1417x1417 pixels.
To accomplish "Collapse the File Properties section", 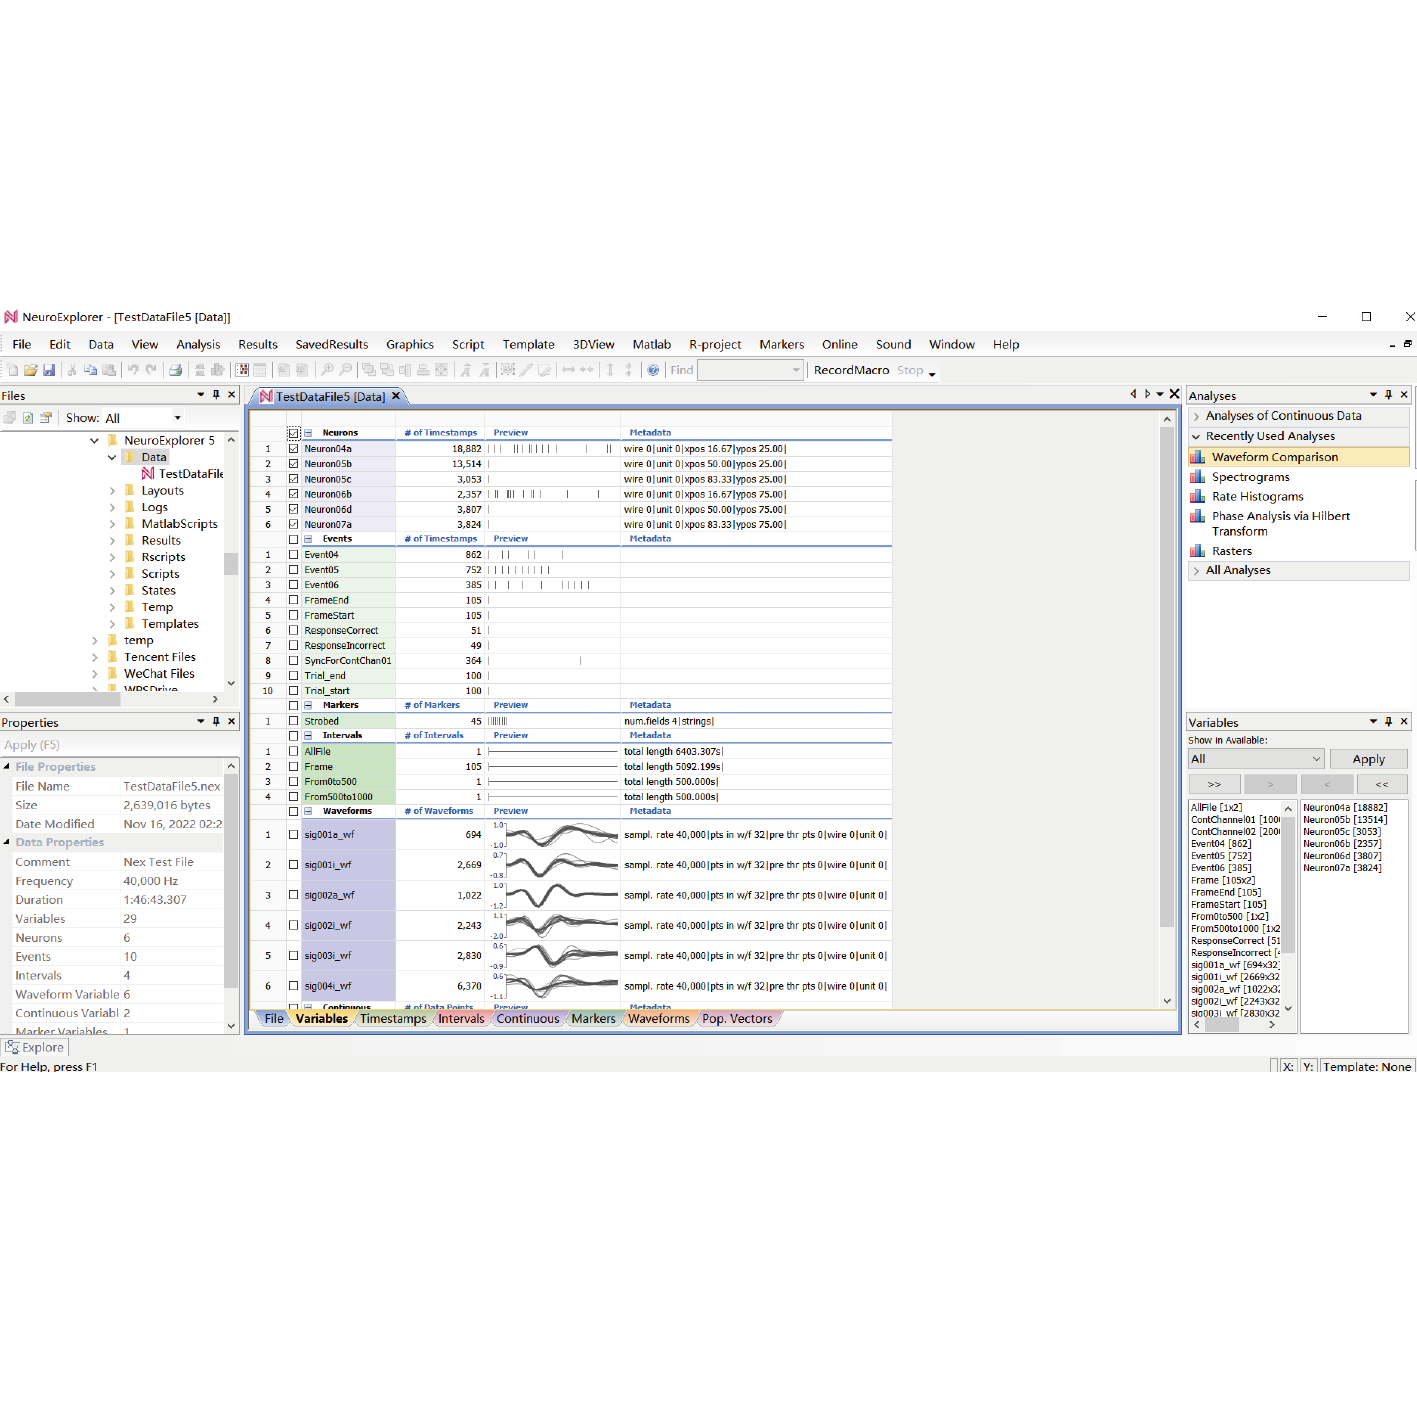I will tap(7, 767).
